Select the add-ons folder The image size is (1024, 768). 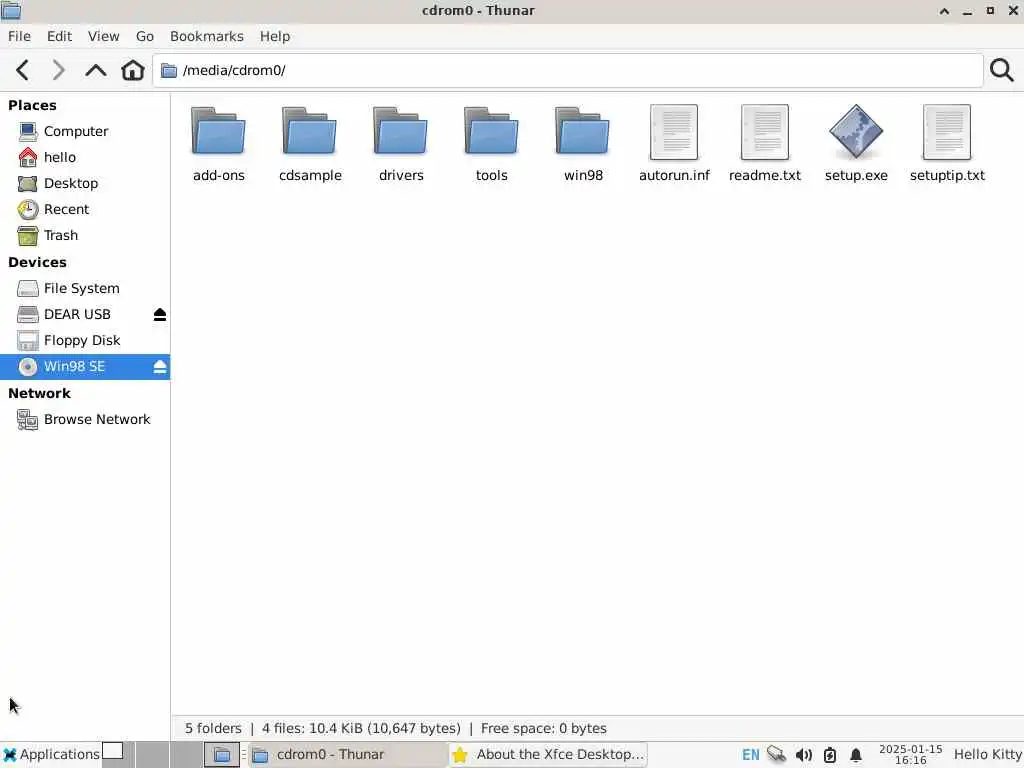(x=219, y=144)
